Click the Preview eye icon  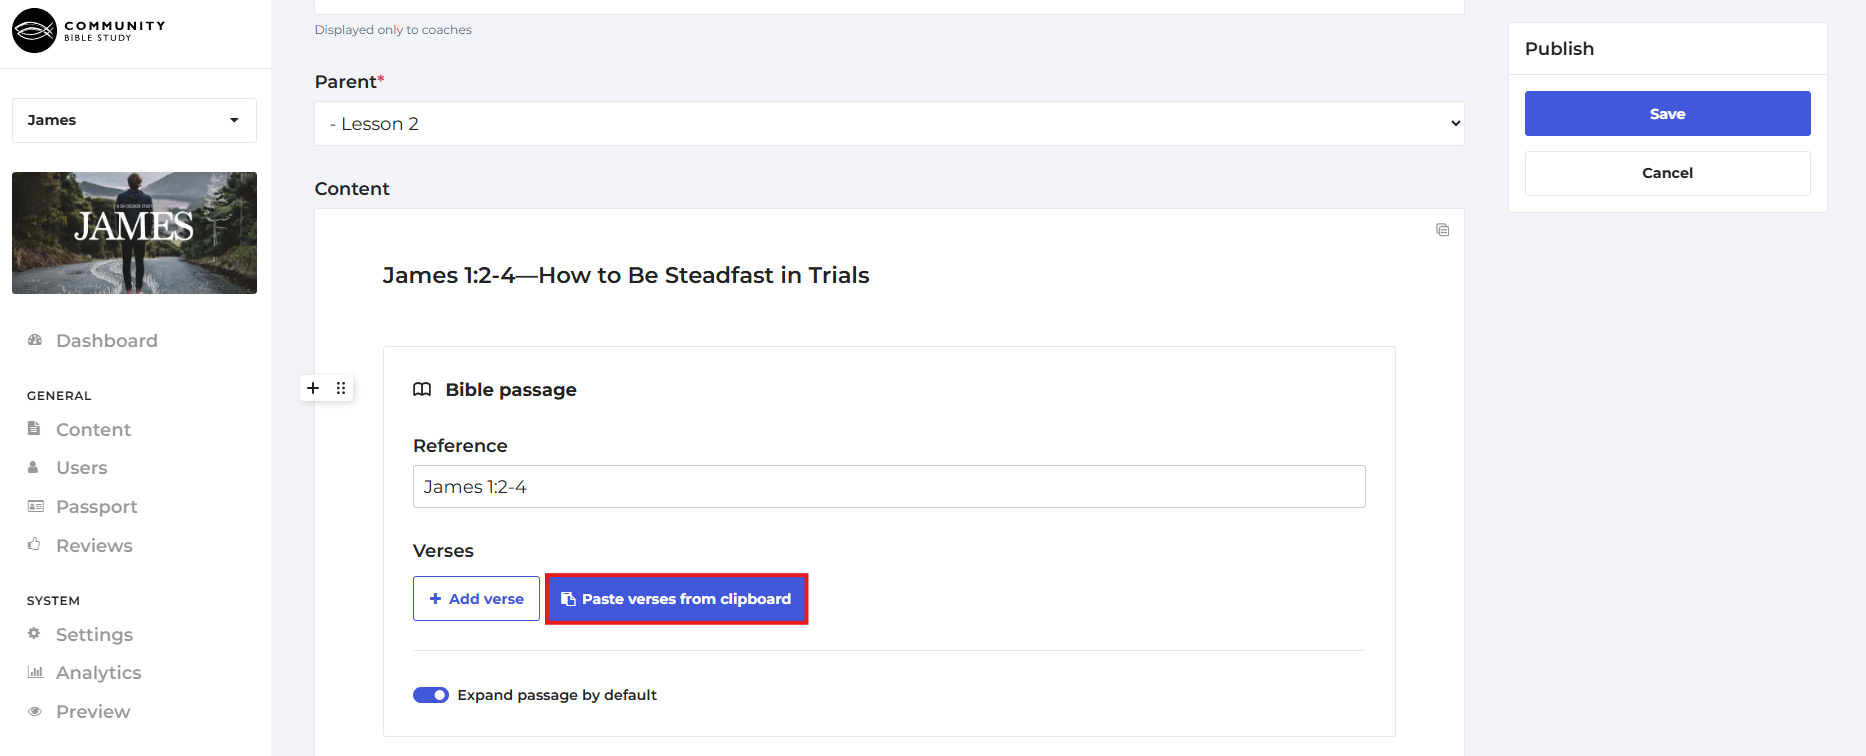pyautogui.click(x=35, y=711)
